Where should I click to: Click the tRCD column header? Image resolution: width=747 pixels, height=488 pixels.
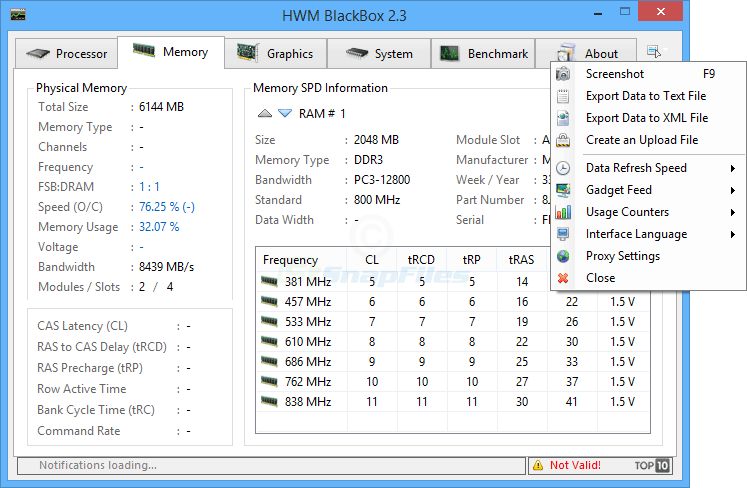422,260
